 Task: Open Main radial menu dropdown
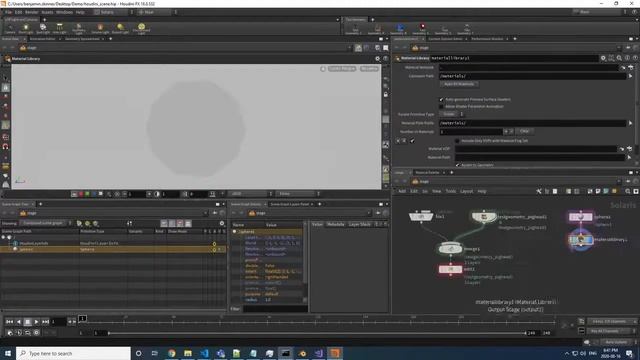point(157,12)
